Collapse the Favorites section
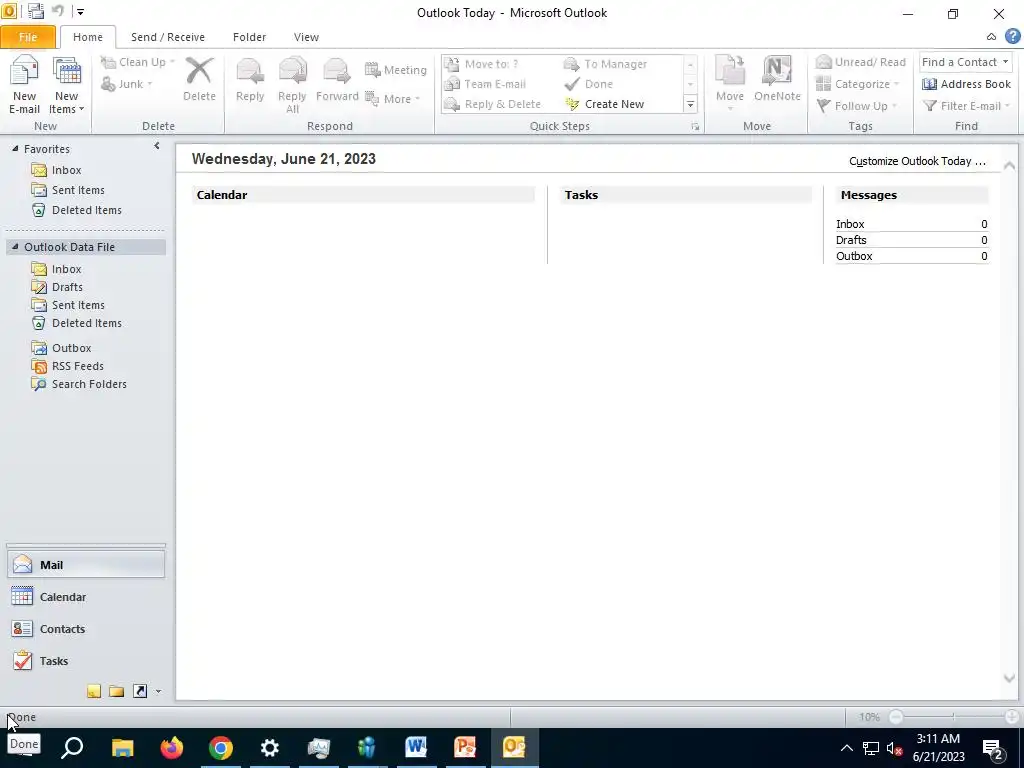This screenshot has height=768, width=1024. pyautogui.click(x=15, y=149)
